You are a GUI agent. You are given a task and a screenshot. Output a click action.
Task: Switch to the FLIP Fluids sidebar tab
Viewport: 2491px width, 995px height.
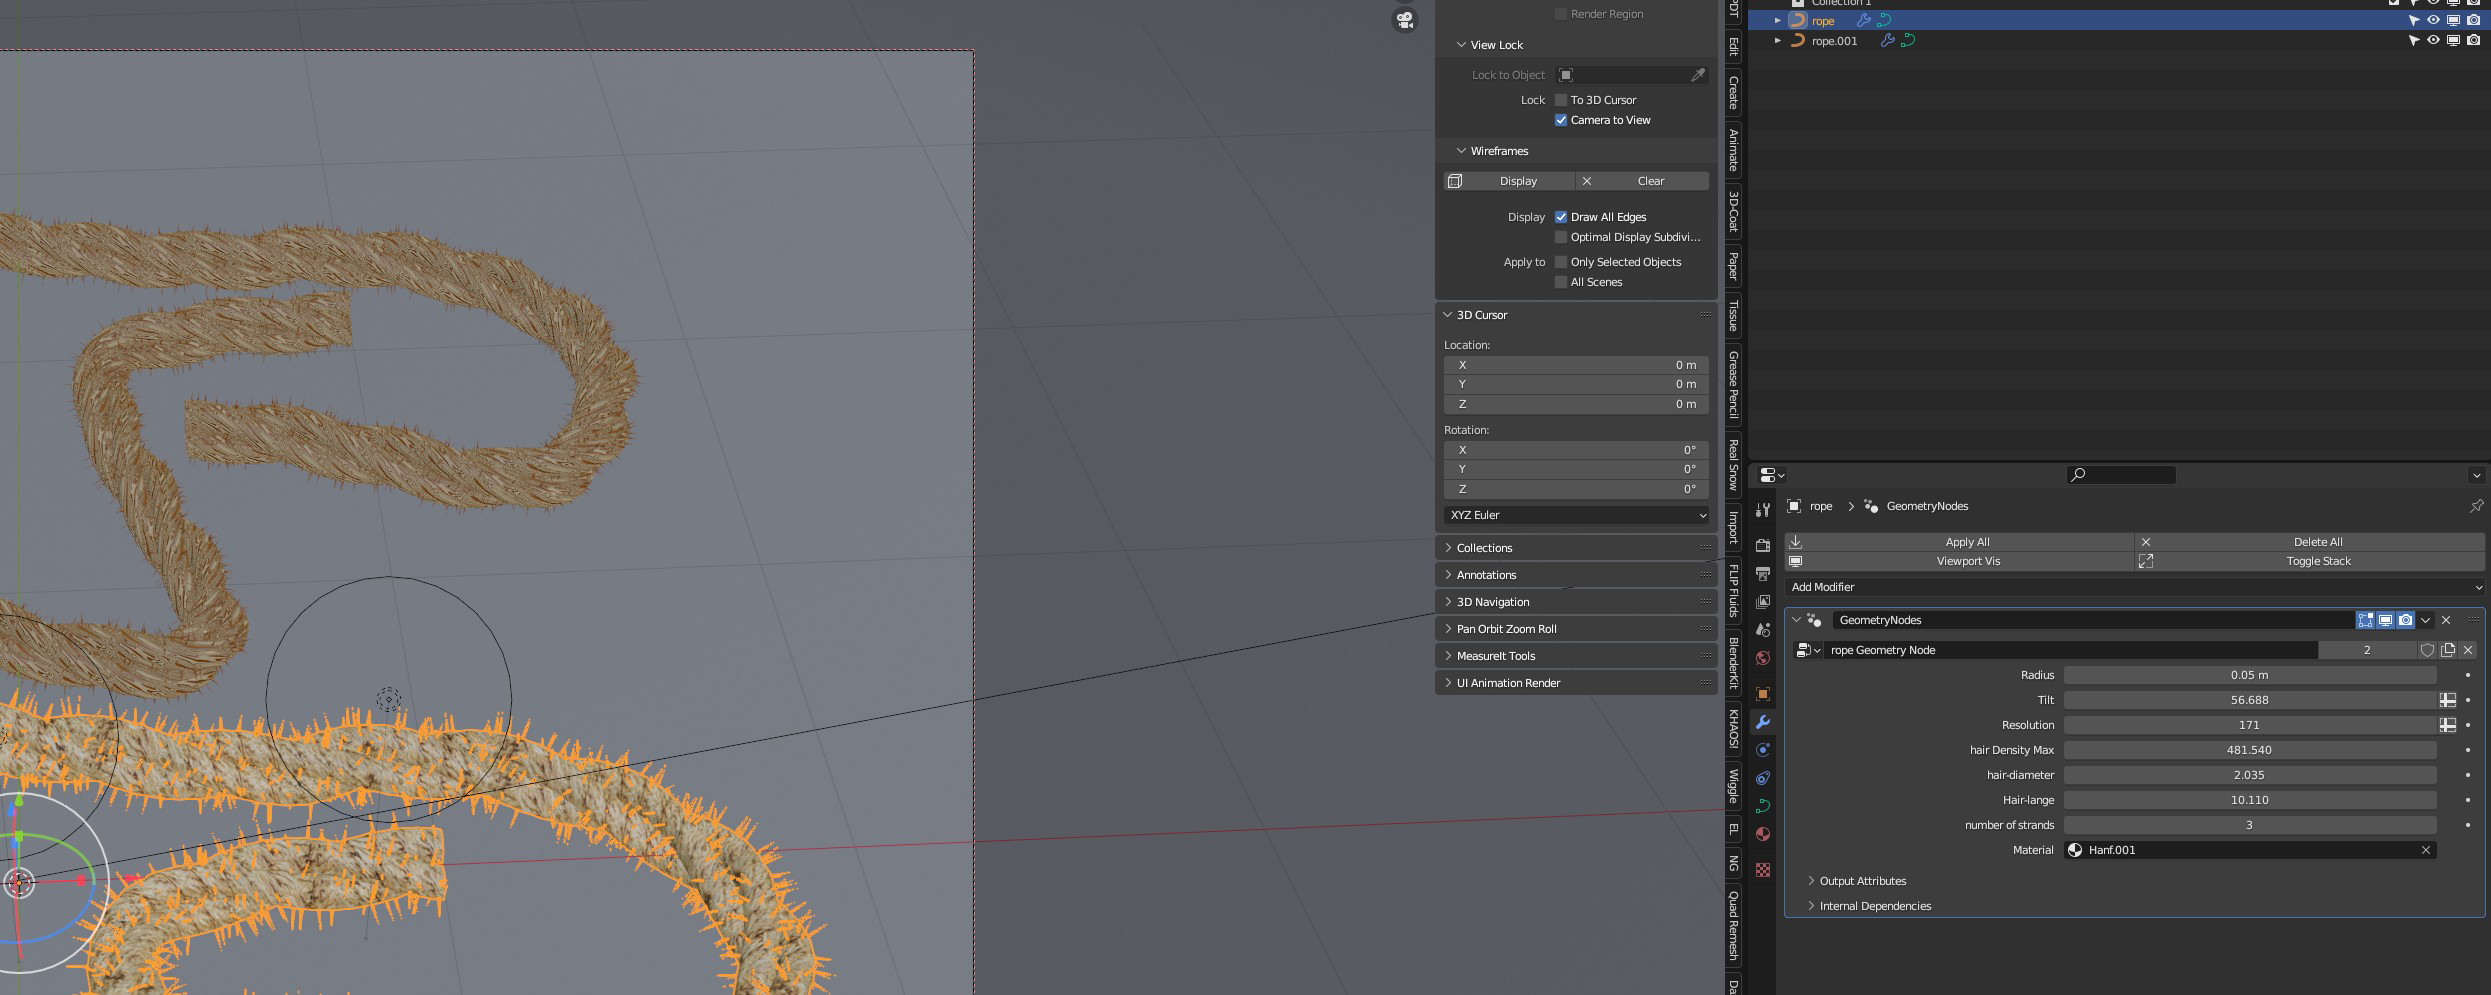tap(1733, 591)
